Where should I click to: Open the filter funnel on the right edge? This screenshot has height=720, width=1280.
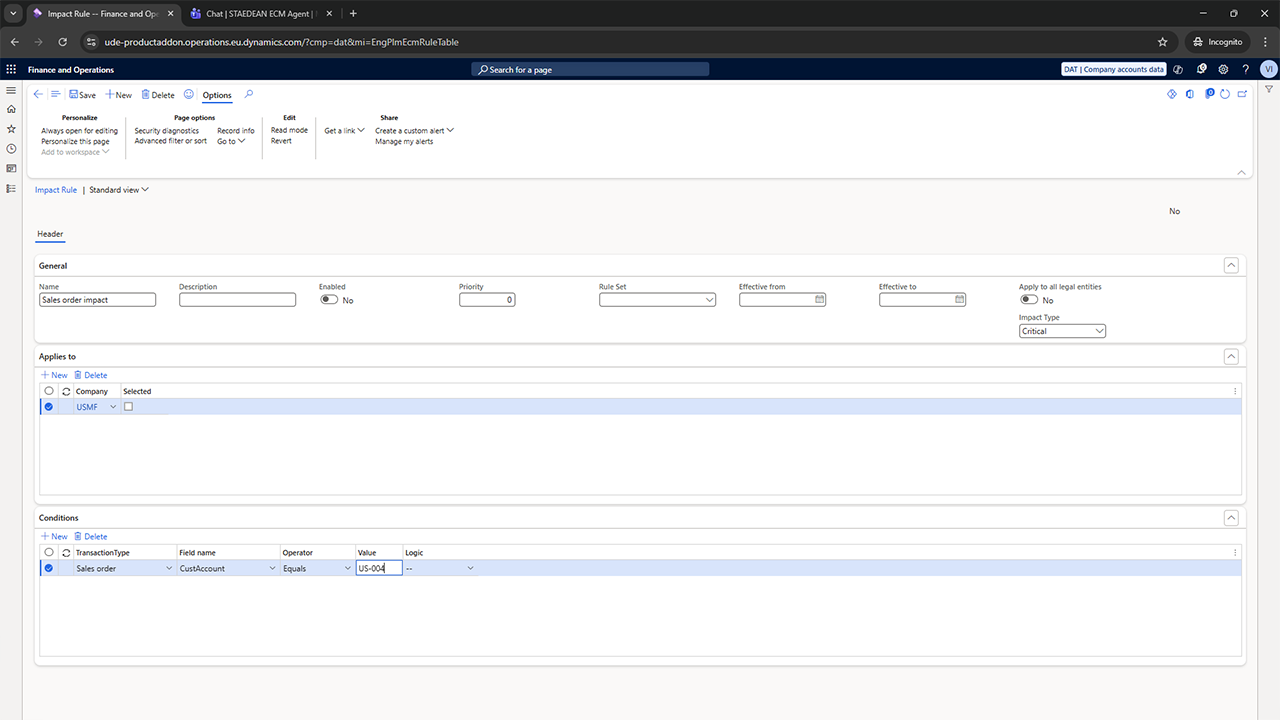click(1269, 90)
